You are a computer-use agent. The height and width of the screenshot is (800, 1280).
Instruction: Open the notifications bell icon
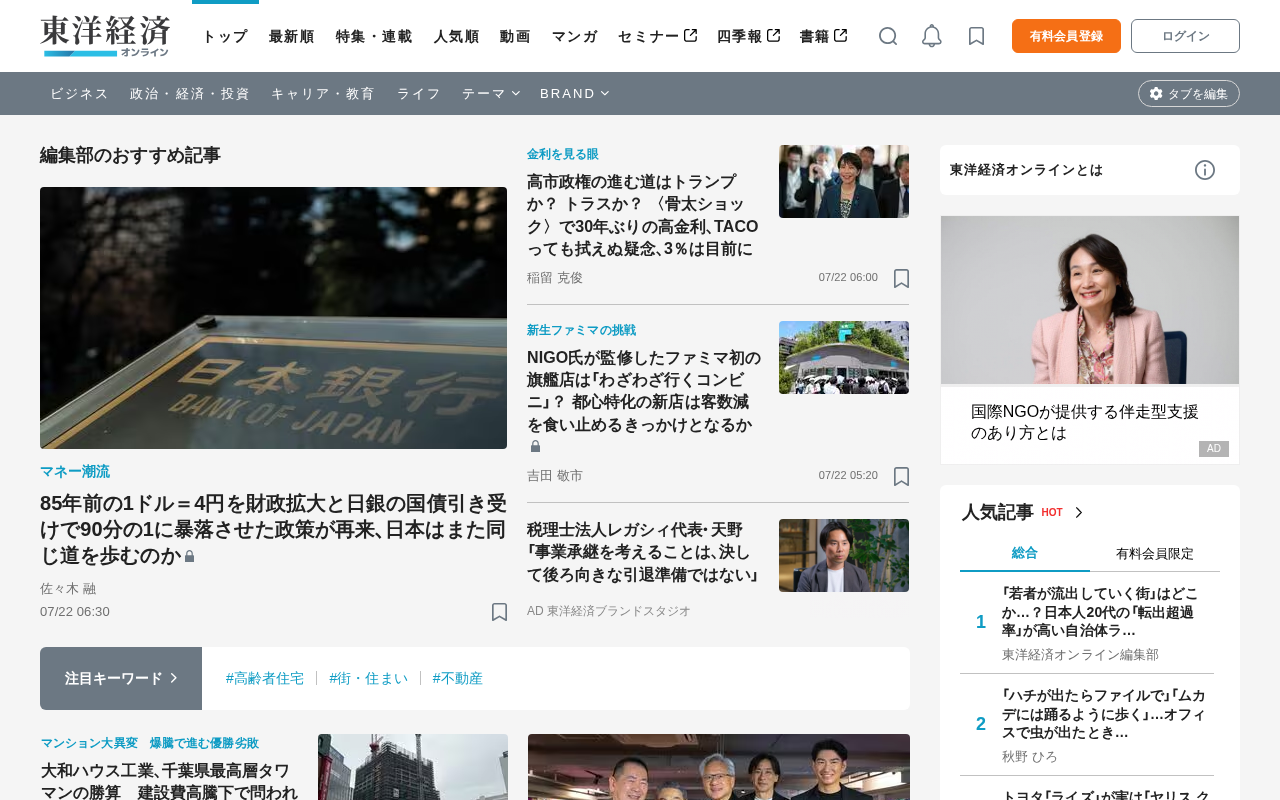[x=932, y=36]
